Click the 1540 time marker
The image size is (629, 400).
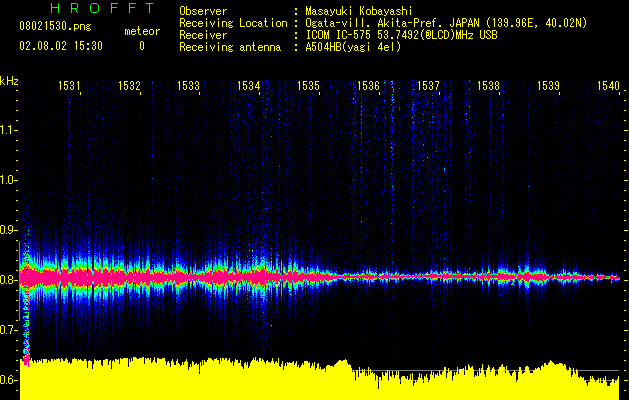pos(608,85)
